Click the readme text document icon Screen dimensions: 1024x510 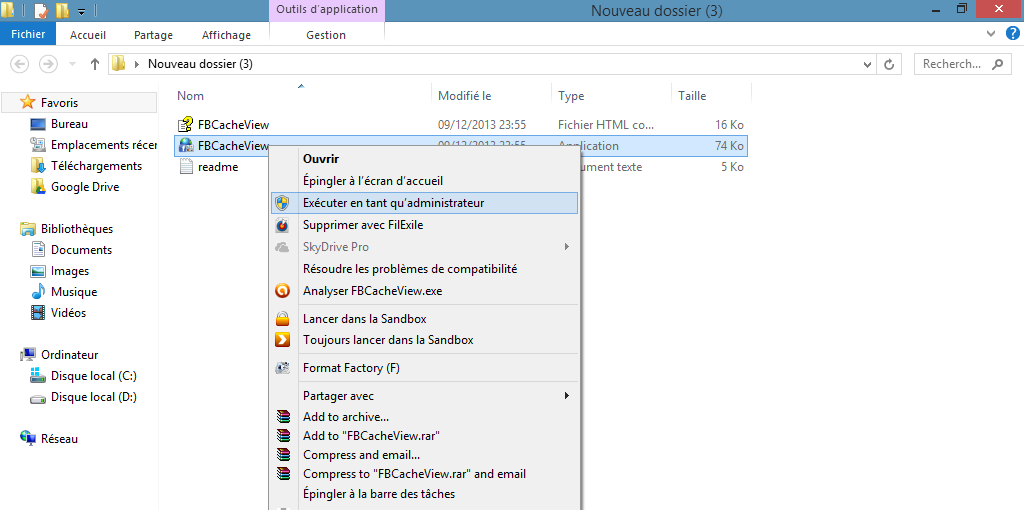(x=185, y=167)
